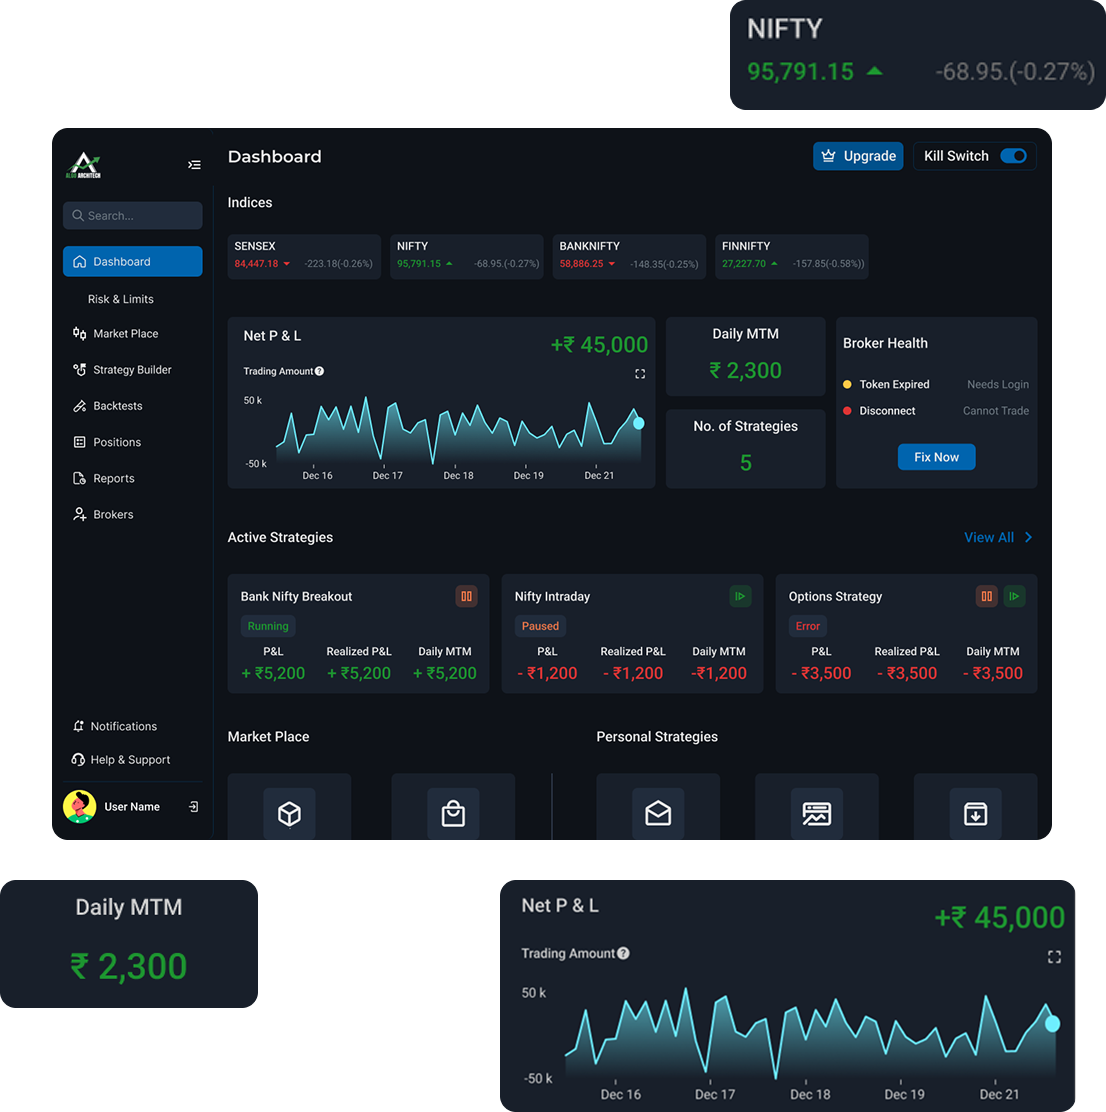The width and height of the screenshot is (1106, 1112).
Task: Expand the Net P&L chart to fullscreen
Action: pos(640,374)
